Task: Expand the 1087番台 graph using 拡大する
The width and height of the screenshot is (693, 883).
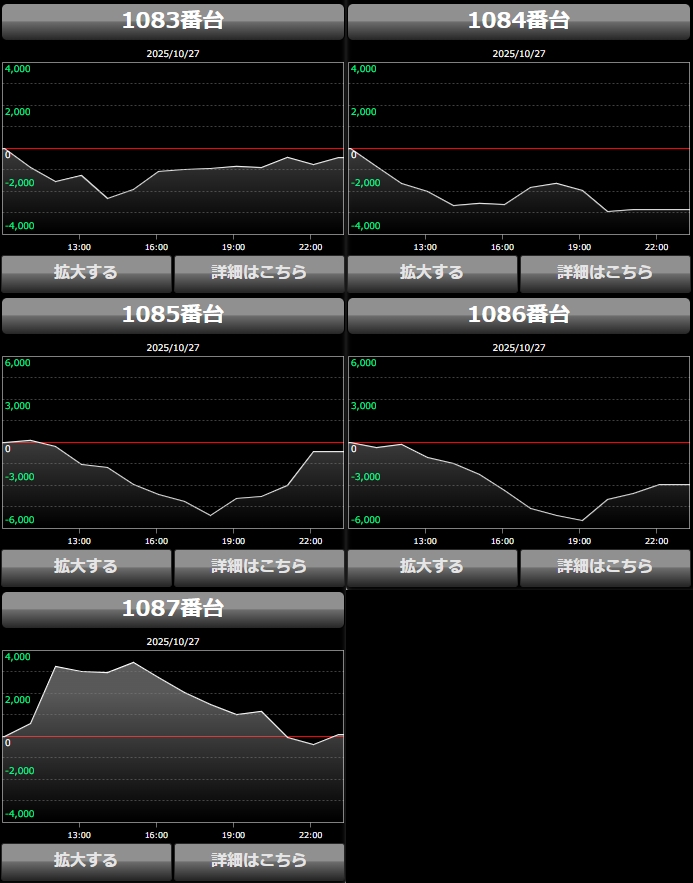Action: [86, 860]
